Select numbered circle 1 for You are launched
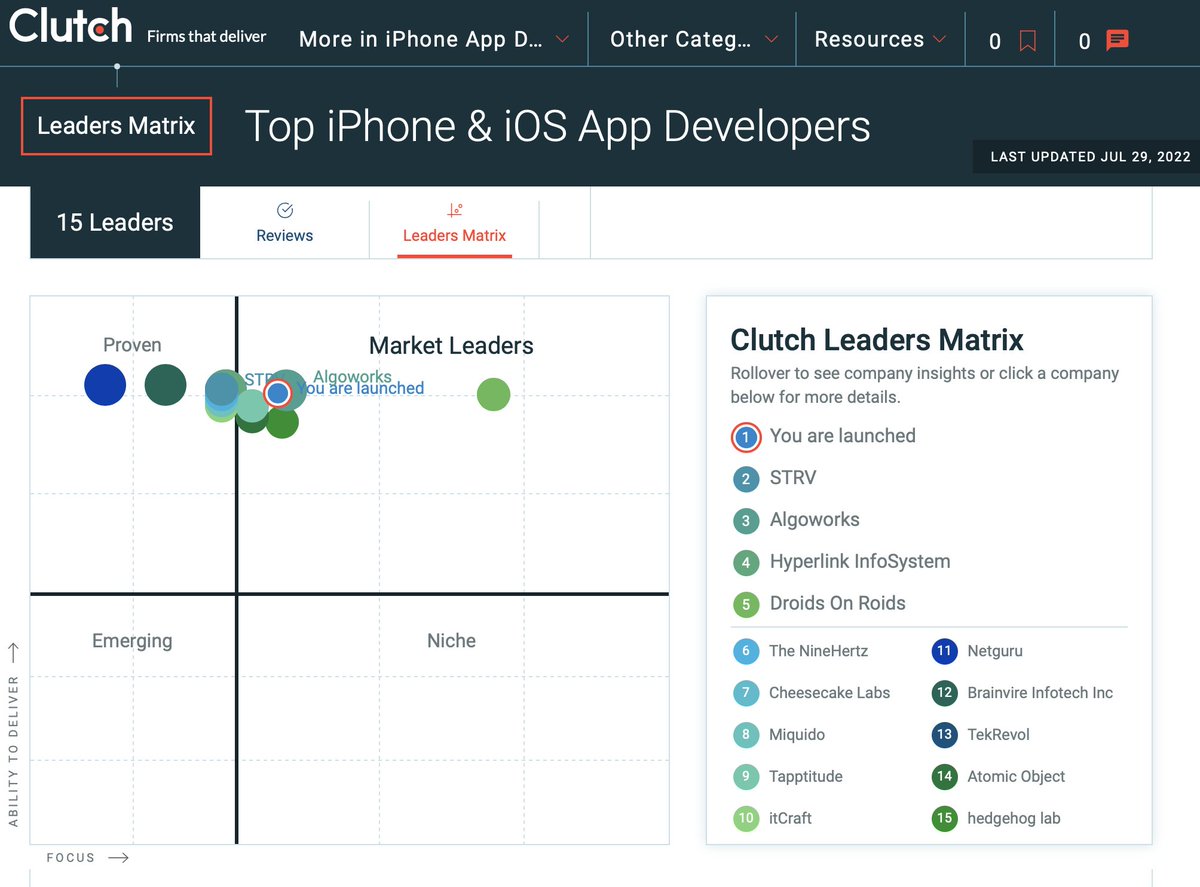 [x=746, y=437]
